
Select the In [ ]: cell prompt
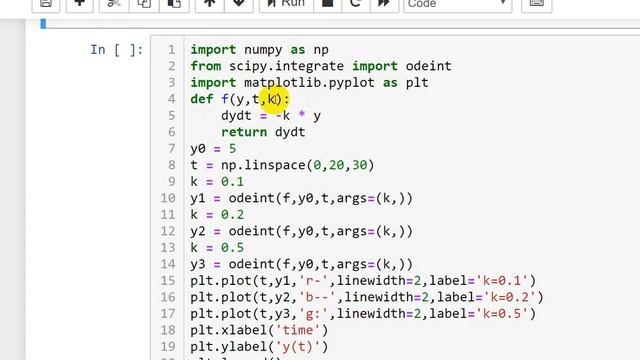(x=117, y=50)
